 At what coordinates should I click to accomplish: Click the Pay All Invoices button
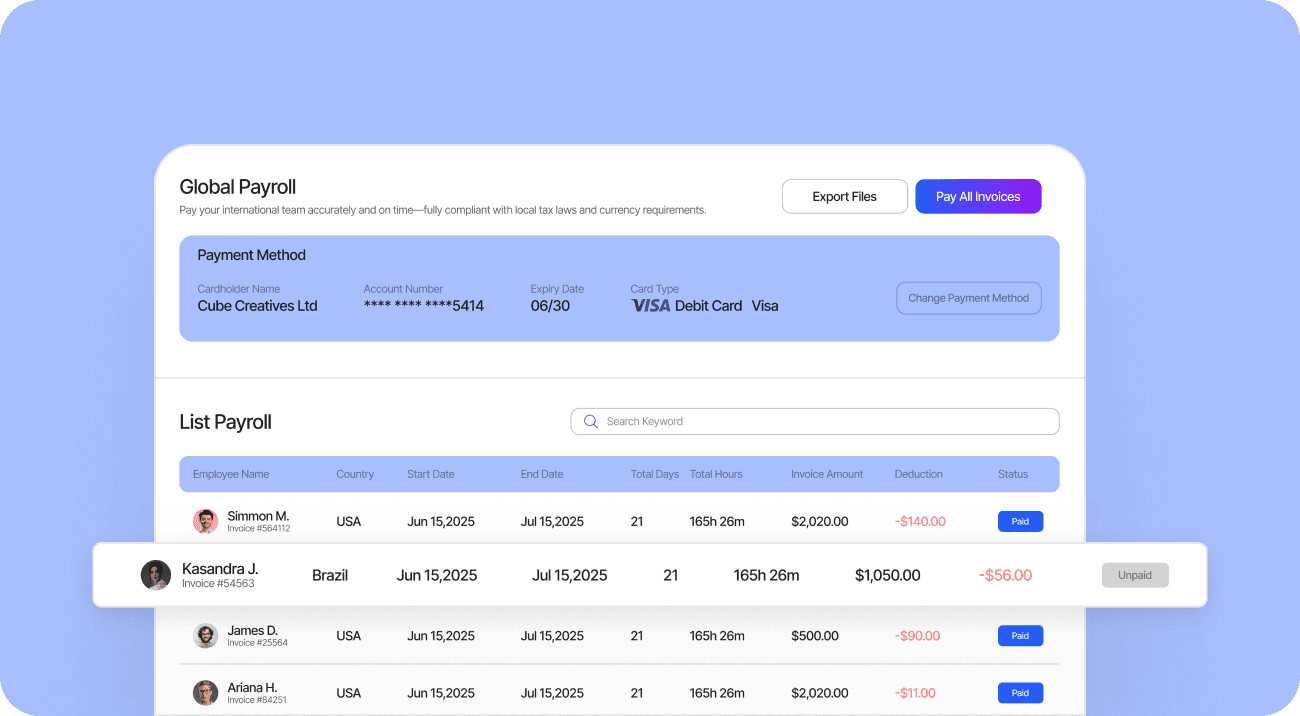tap(978, 197)
